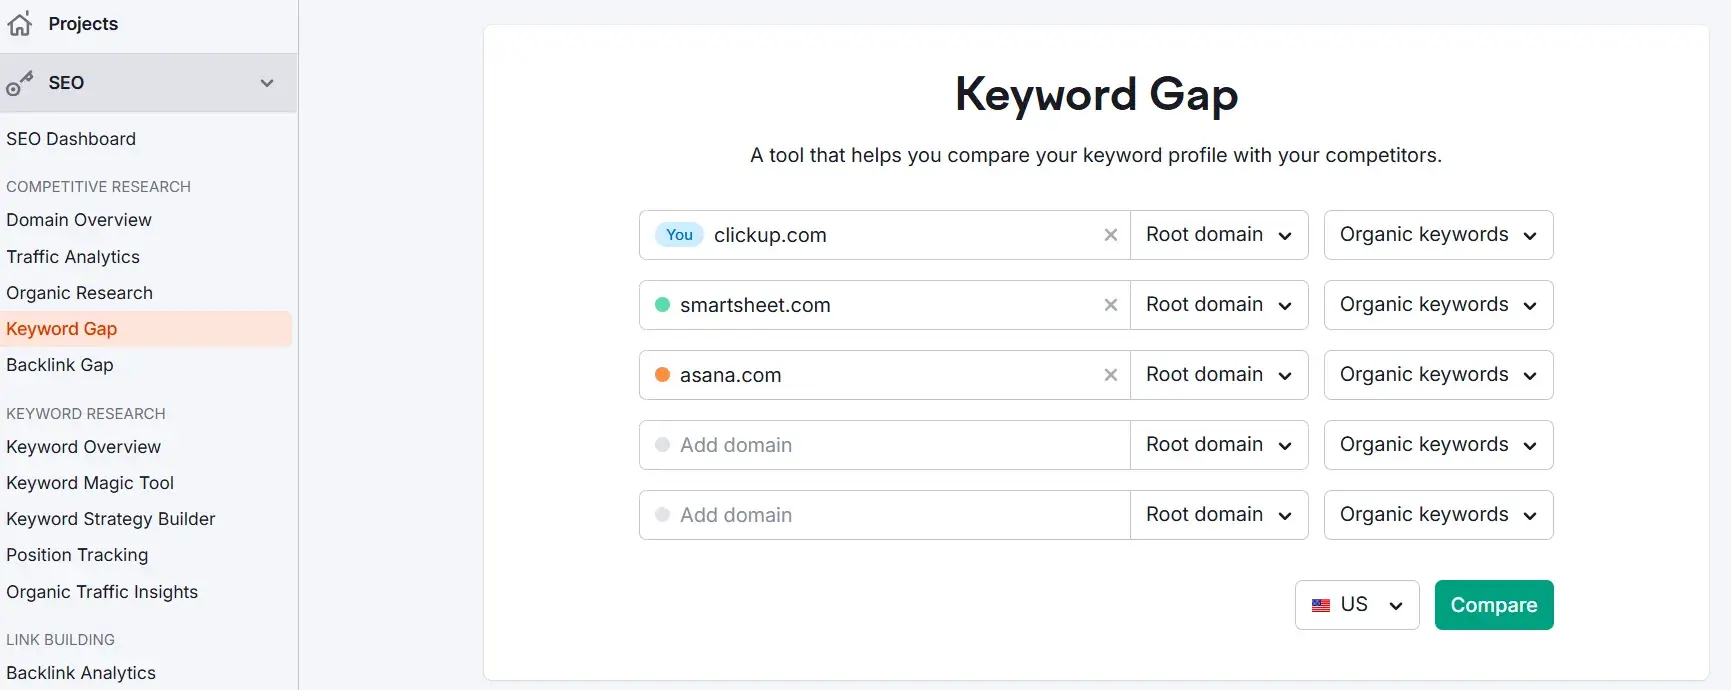
Task: Click the You badge beside clickup.com
Action: pos(679,235)
